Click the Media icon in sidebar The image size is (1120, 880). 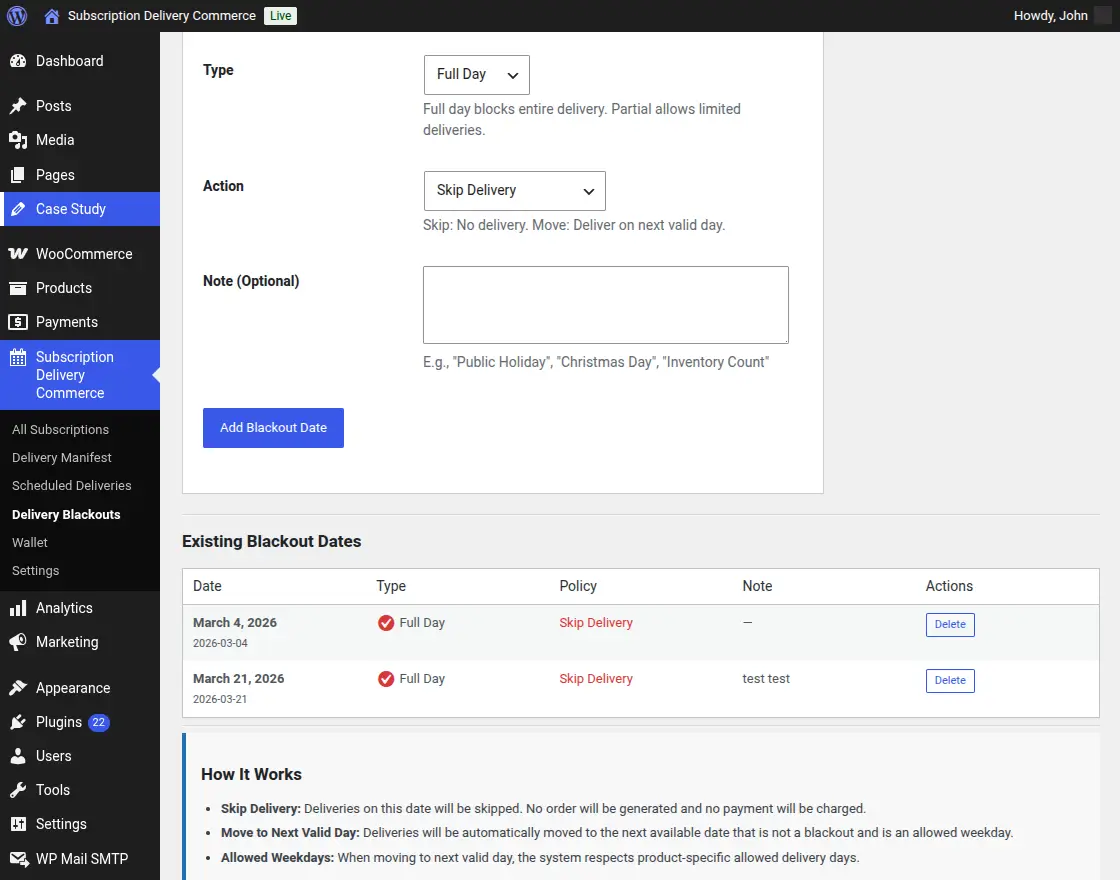point(18,140)
